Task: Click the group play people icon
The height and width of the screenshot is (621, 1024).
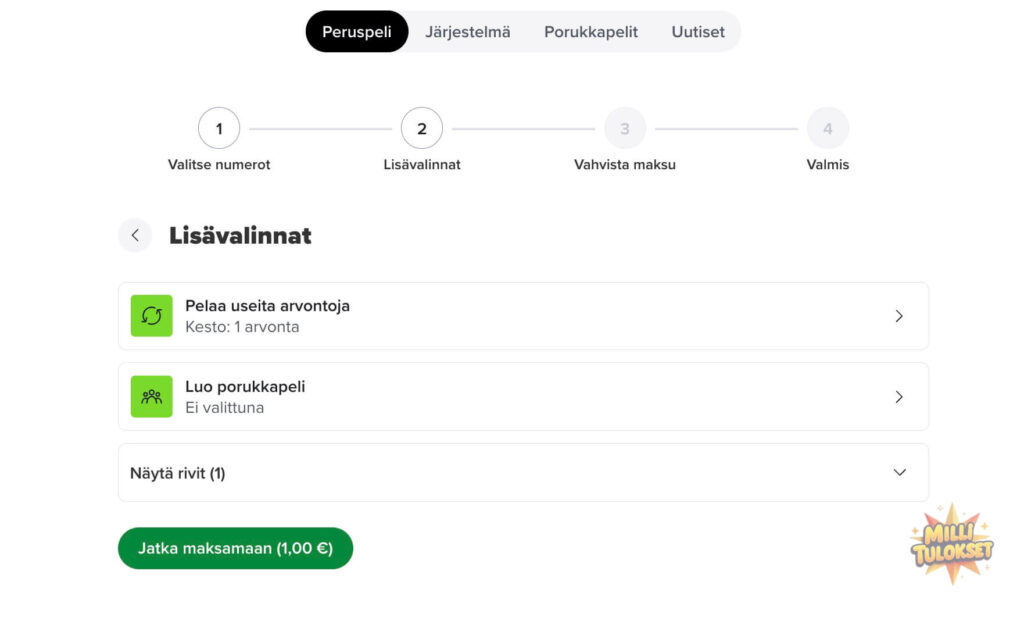Action: (x=151, y=396)
